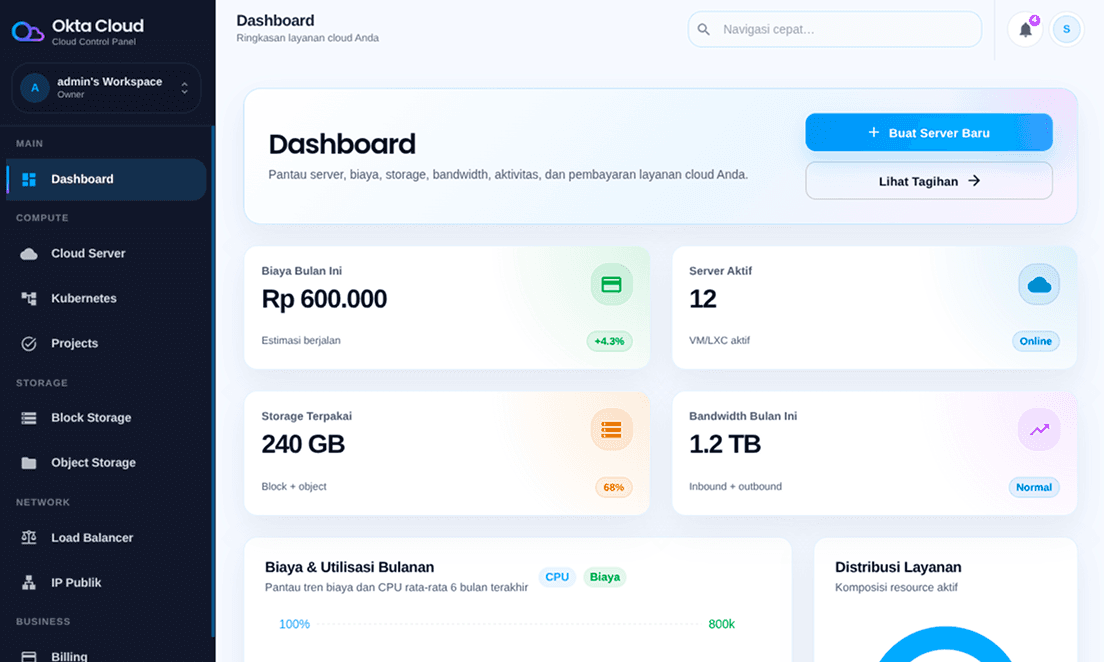Screen dimensions: 1104x662
Task: Click Estimasi berjalan caption
Action: pos(301,340)
